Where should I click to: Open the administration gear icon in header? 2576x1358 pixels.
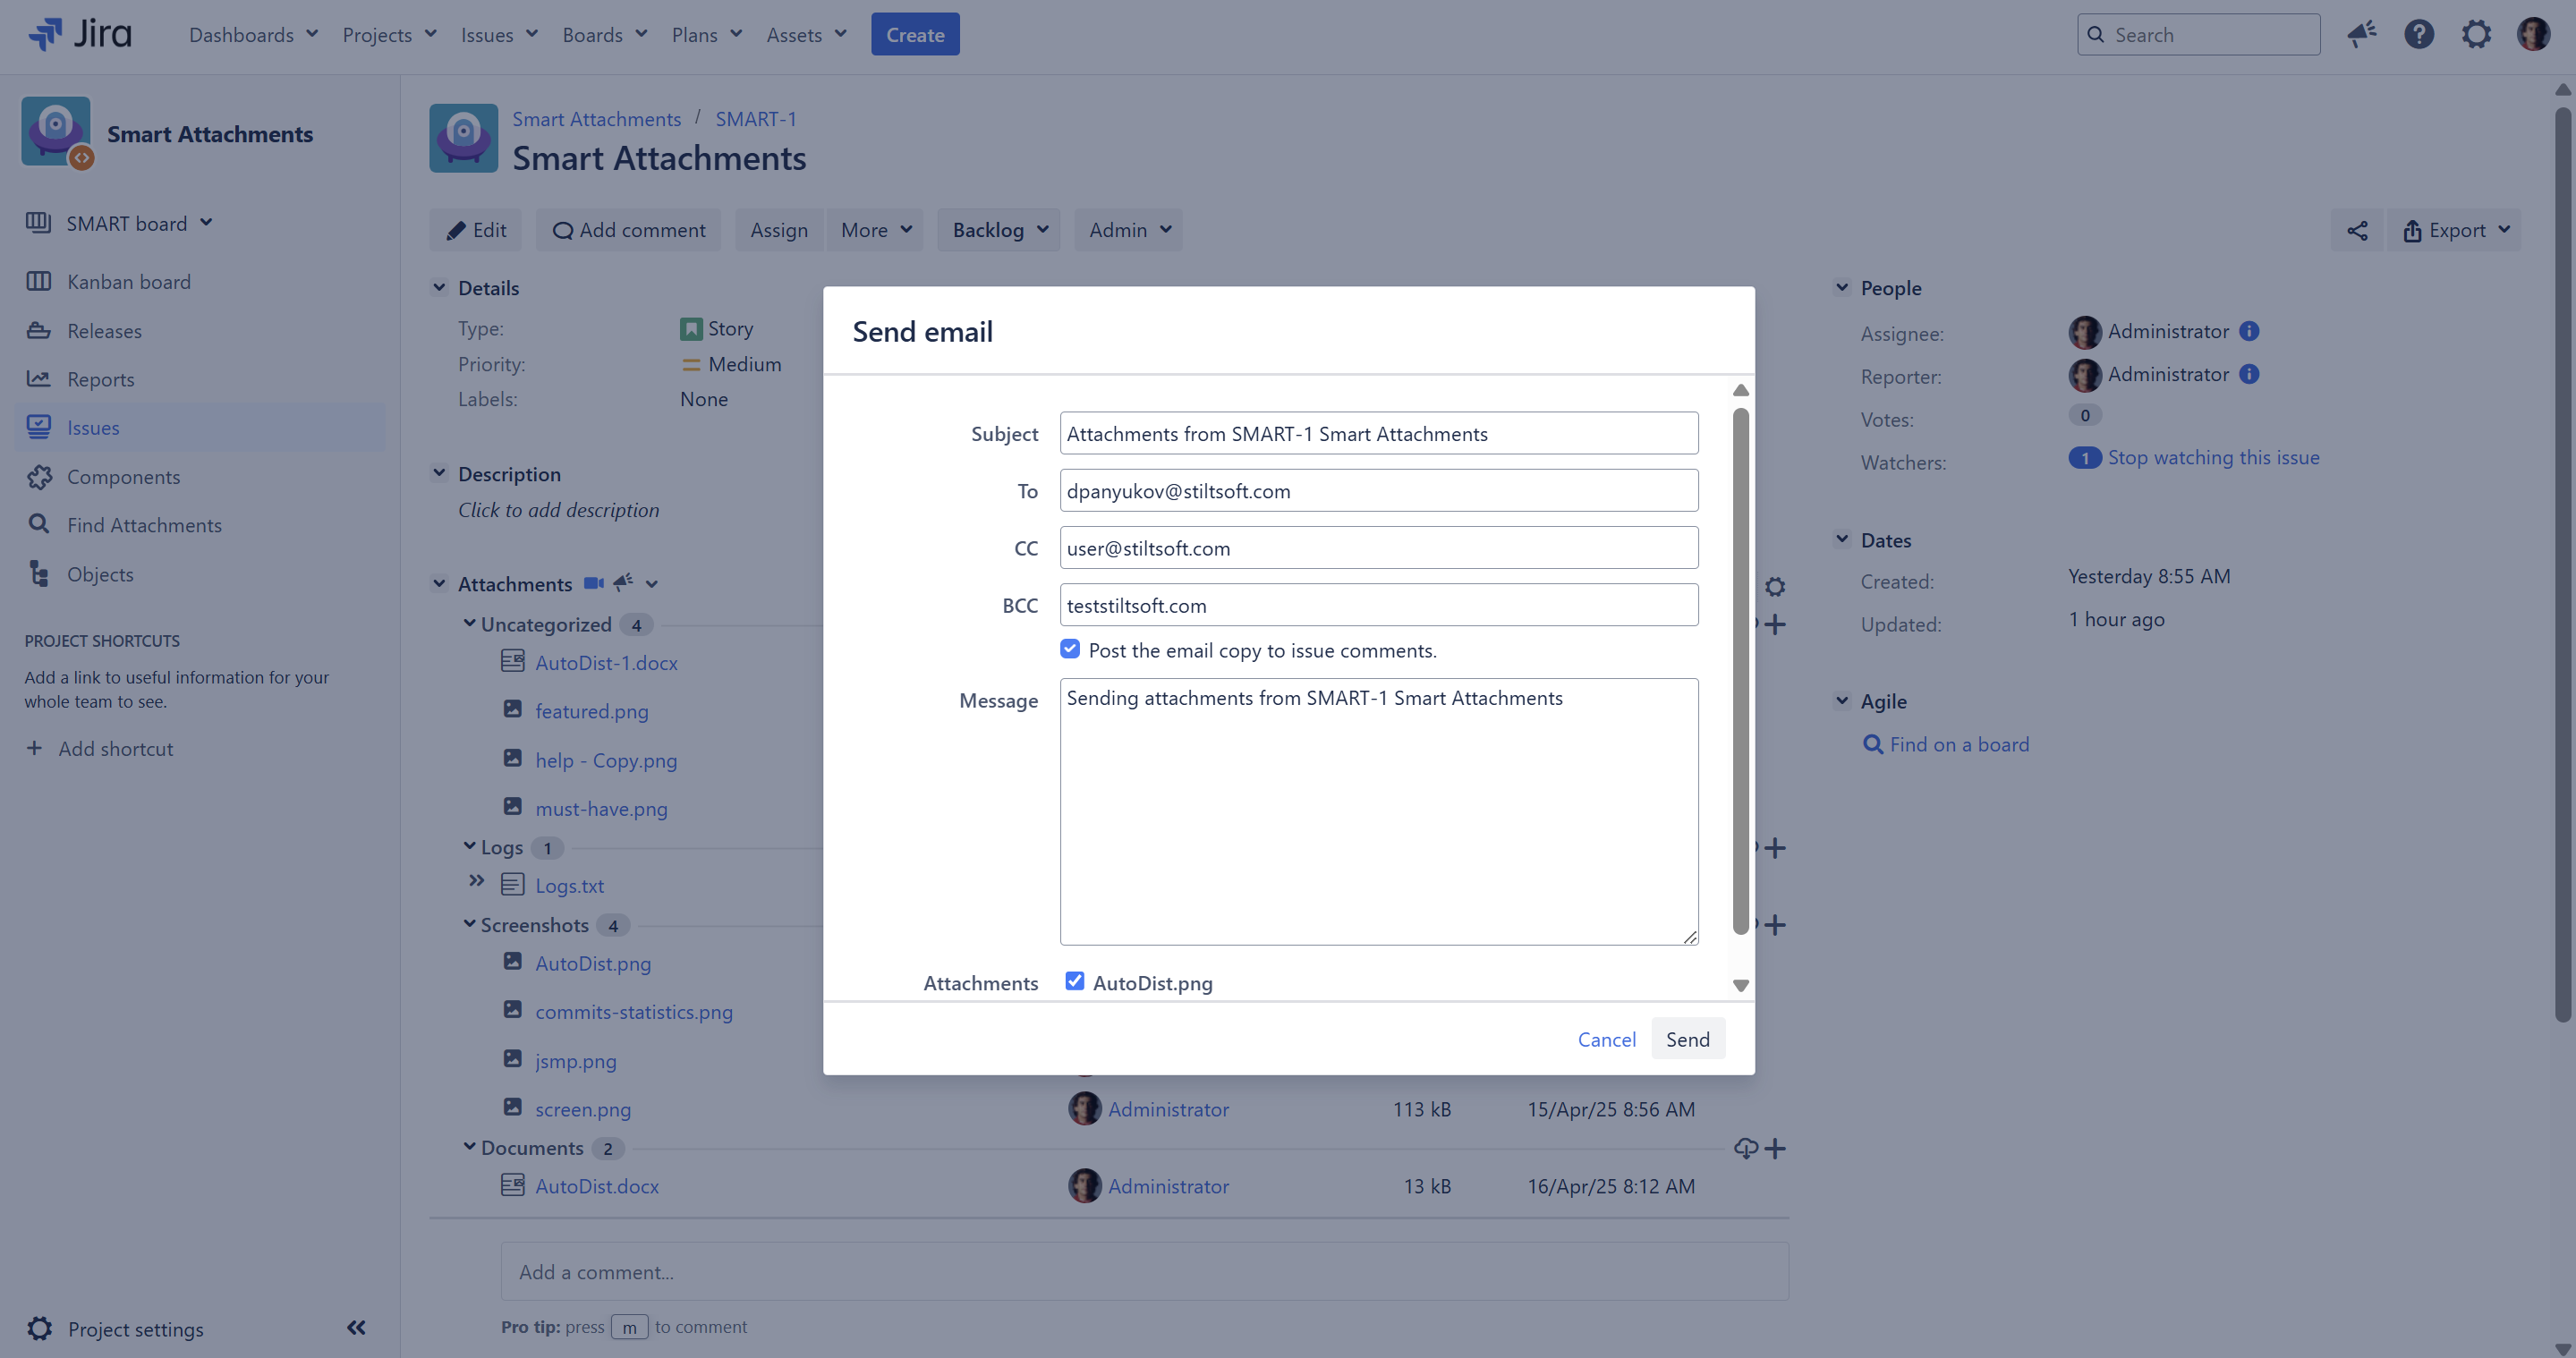tap(2476, 35)
